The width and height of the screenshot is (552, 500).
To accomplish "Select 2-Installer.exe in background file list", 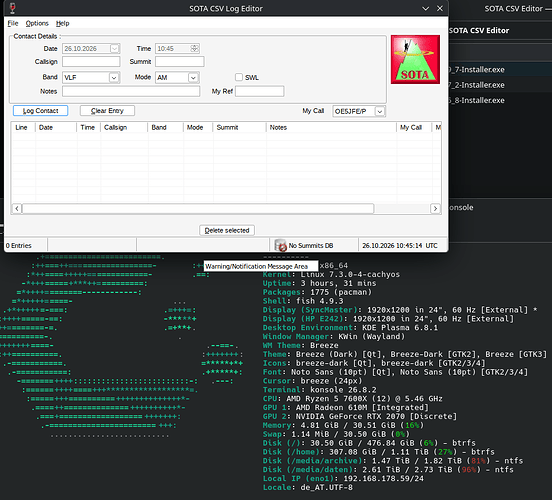I will click(477, 85).
